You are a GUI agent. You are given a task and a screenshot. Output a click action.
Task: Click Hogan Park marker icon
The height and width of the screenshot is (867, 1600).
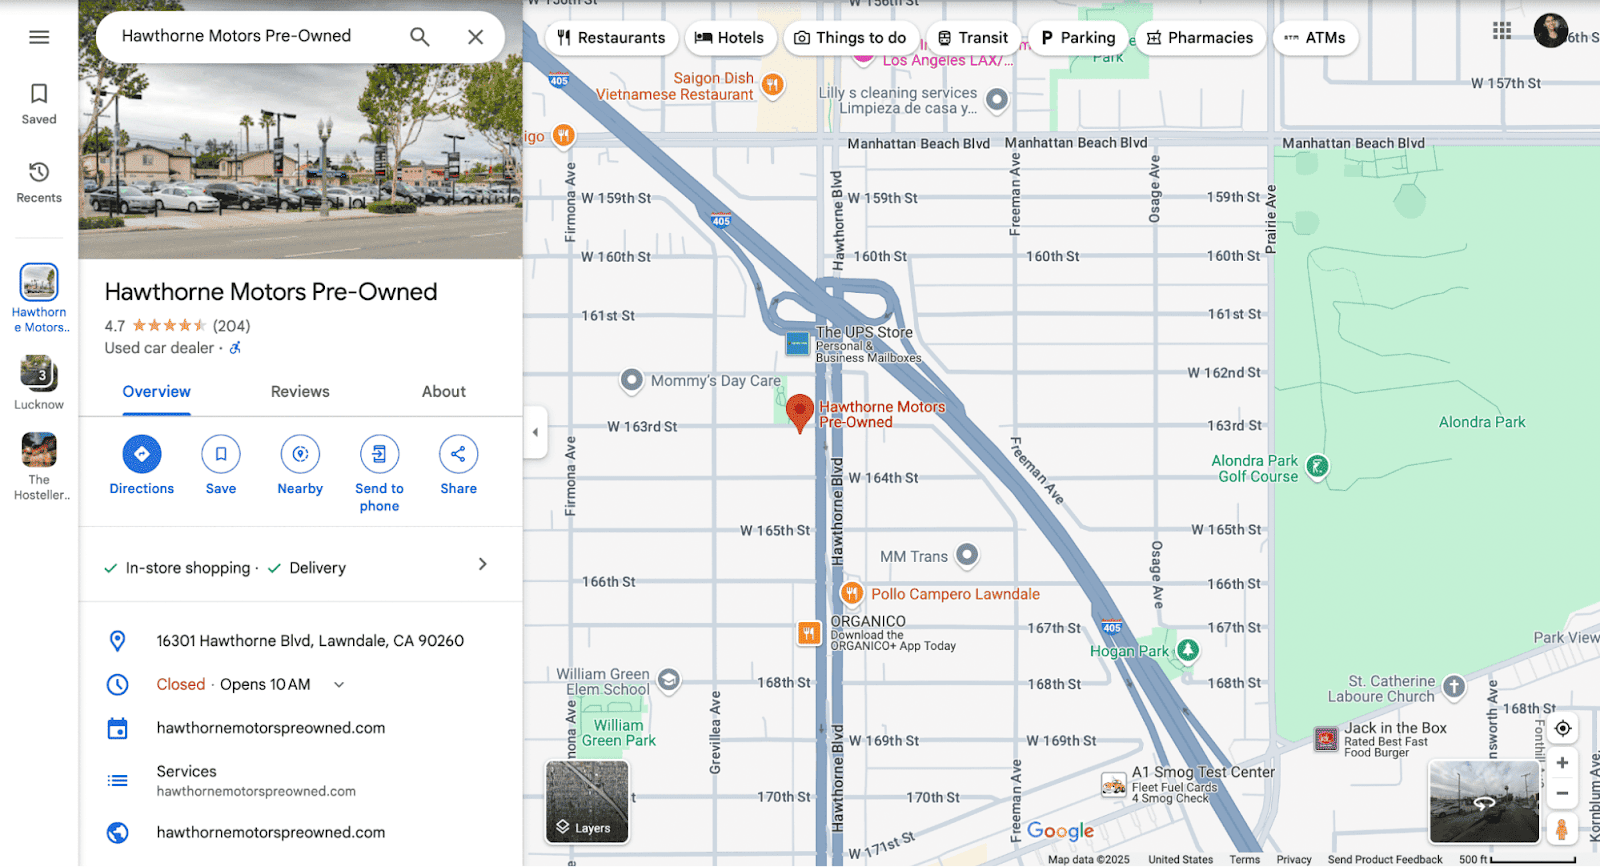(1187, 650)
